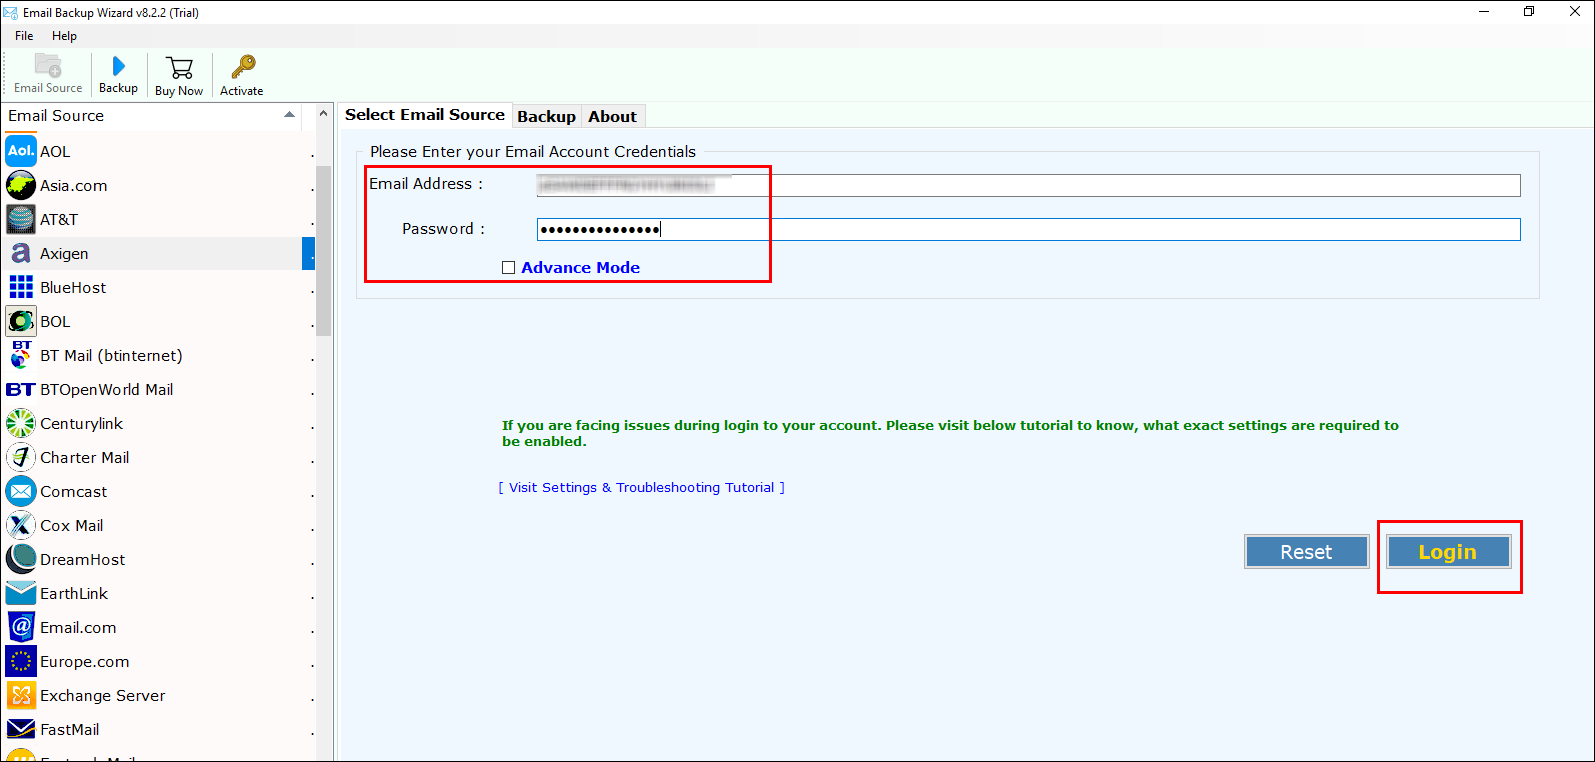1595x762 pixels.
Task: Select the BlueHost grid icon
Action: [x=21, y=287]
